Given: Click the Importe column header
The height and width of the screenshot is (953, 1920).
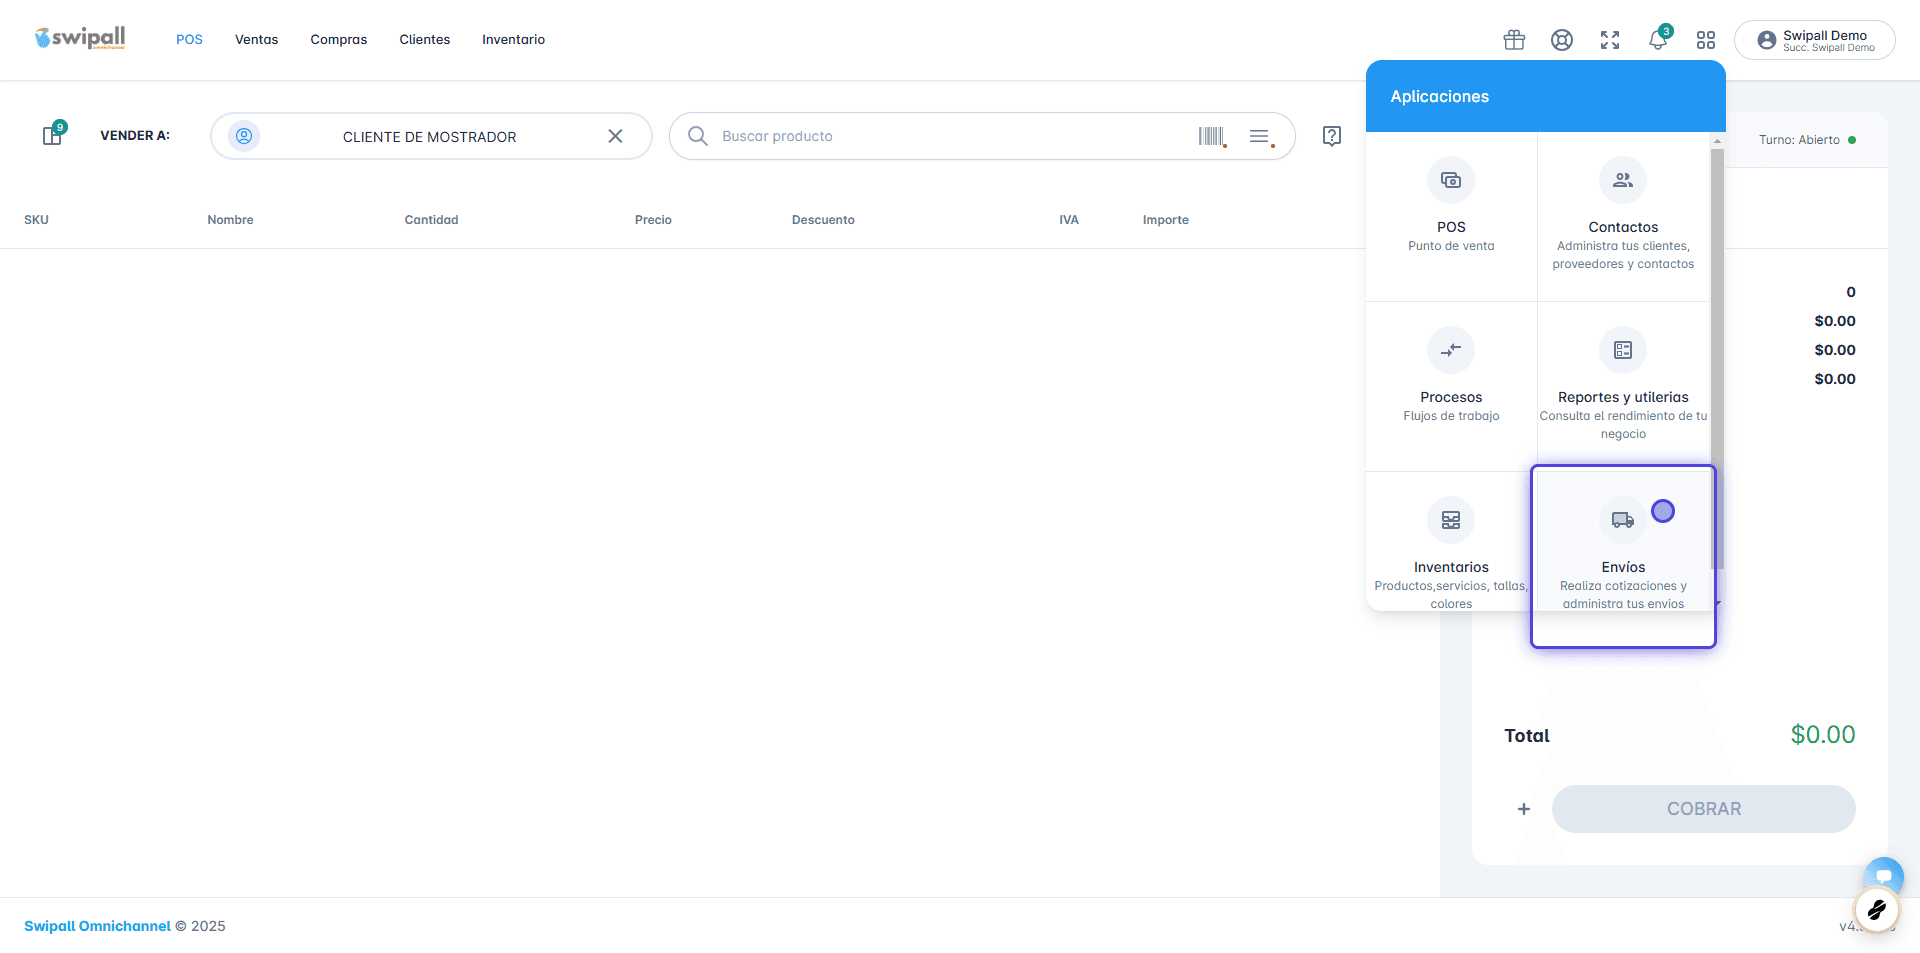Looking at the screenshot, I should (x=1166, y=220).
